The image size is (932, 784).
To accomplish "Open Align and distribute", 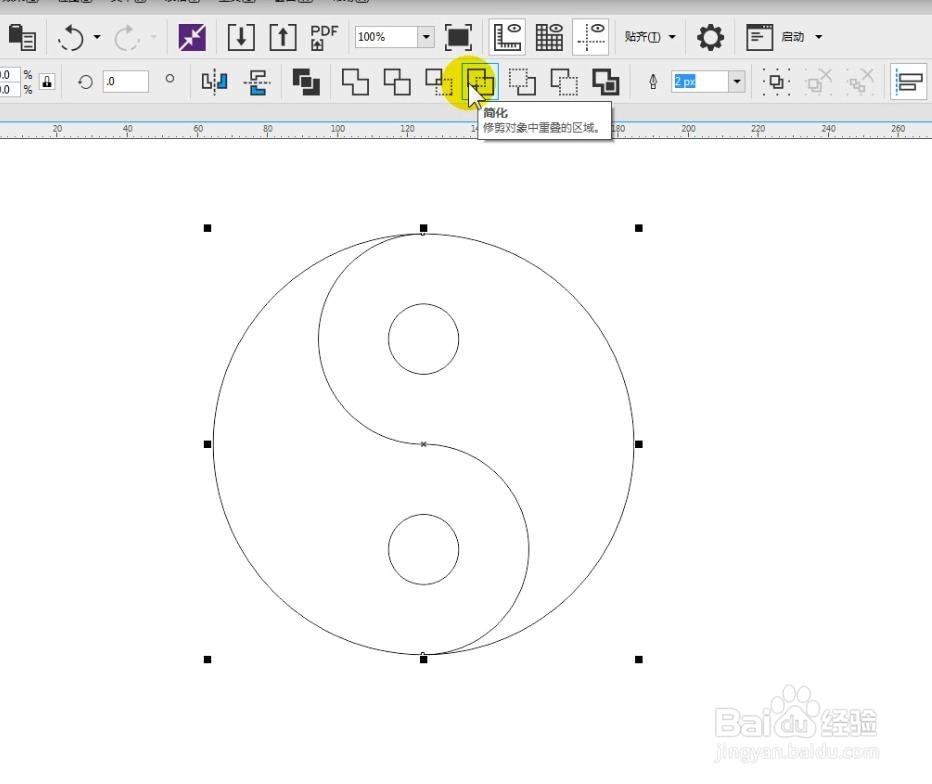I will point(909,81).
